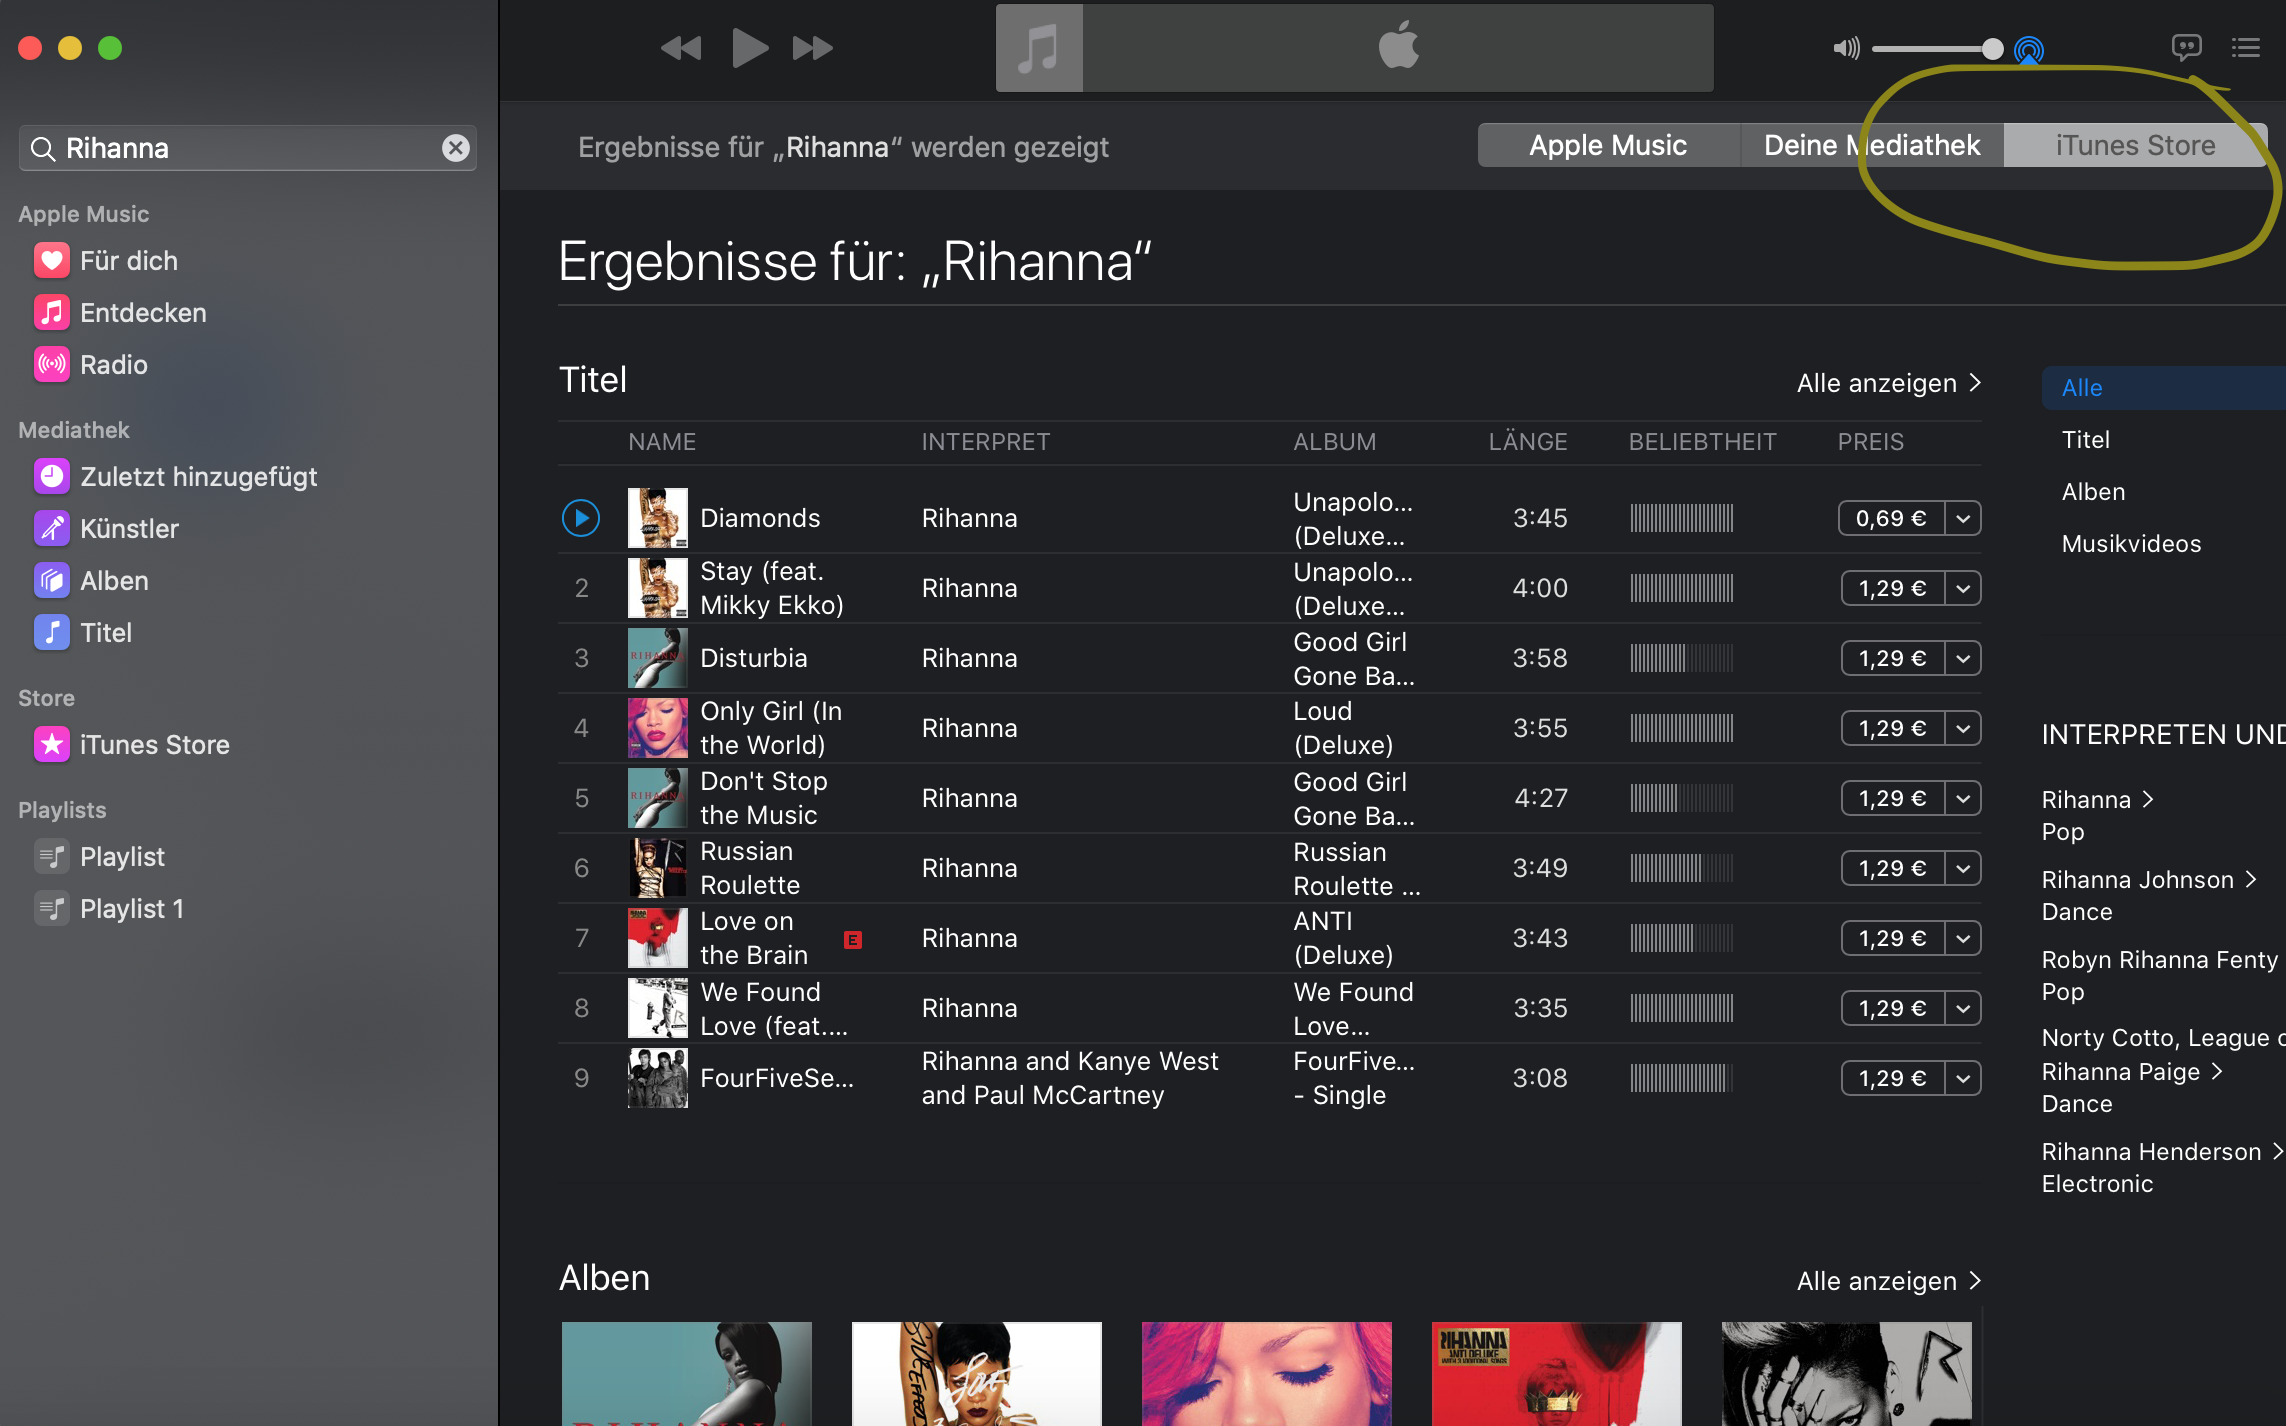Viewport: 2286px width, 1426px height.
Task: Open Radio from the sidebar icon
Action: [x=52, y=365]
